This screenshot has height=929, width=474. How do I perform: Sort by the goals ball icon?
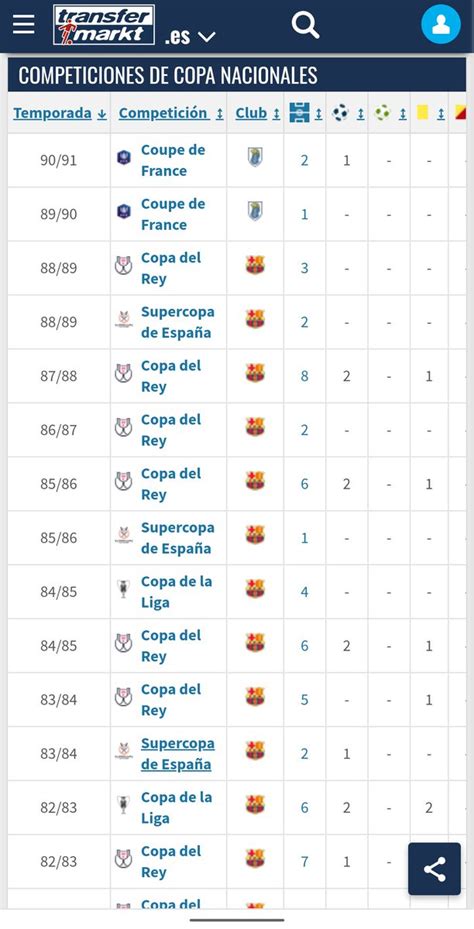(341, 112)
